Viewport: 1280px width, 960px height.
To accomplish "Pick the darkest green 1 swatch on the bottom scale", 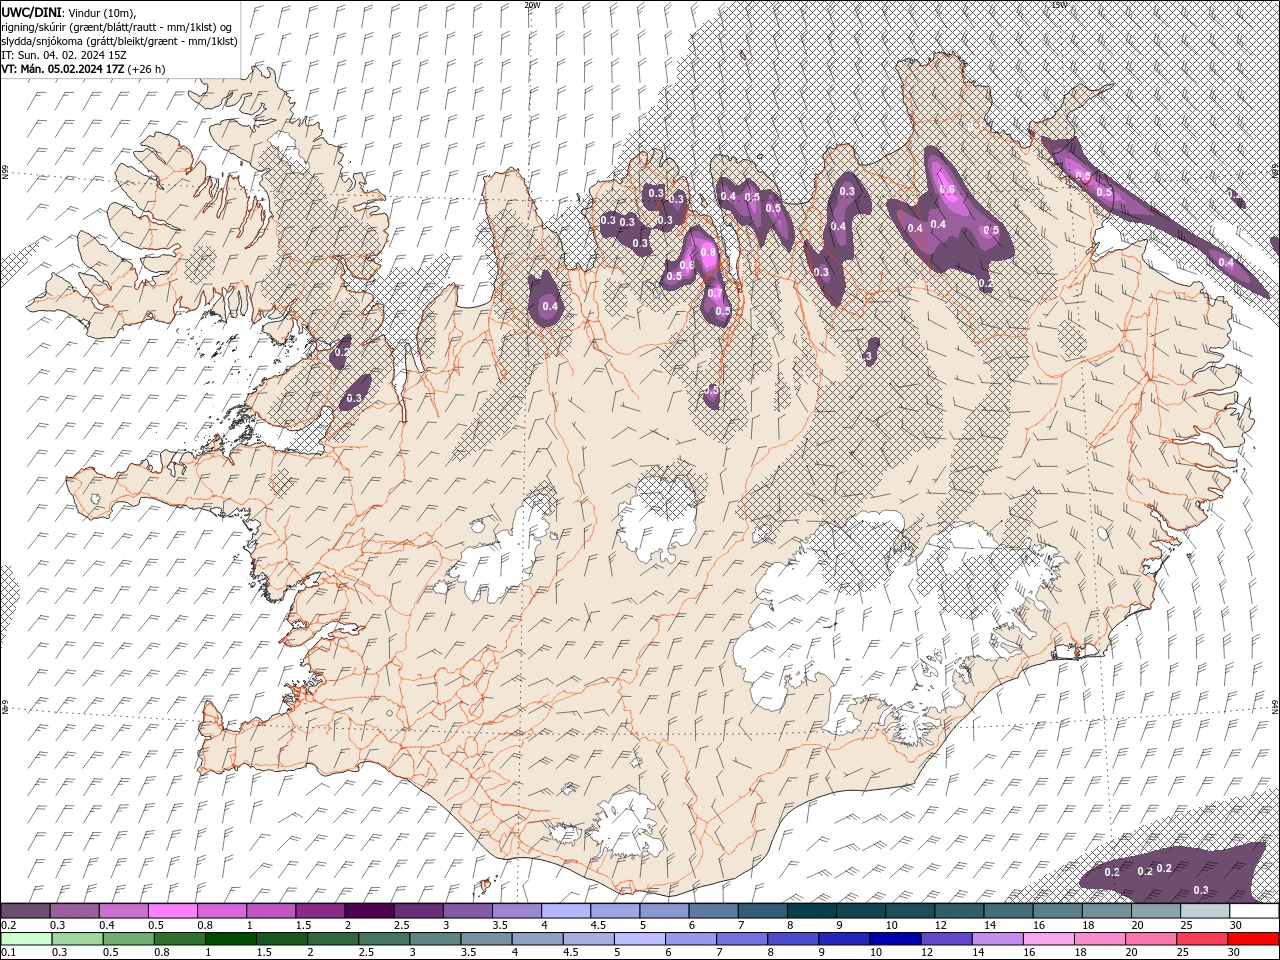I will pos(231,939).
